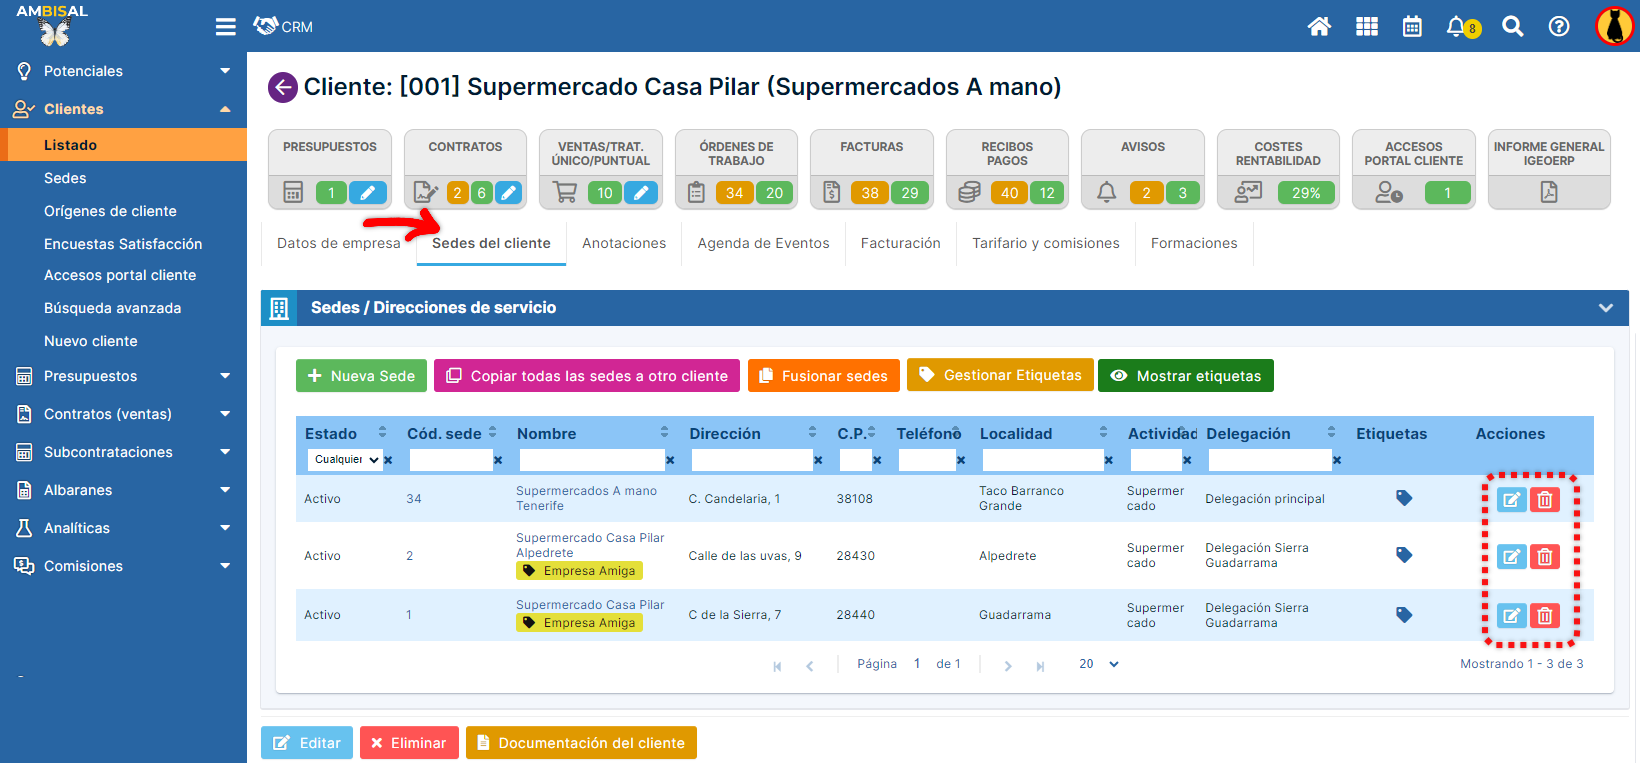Switch to the Anotaciones tab
The height and width of the screenshot is (763, 1640).
(x=623, y=243)
